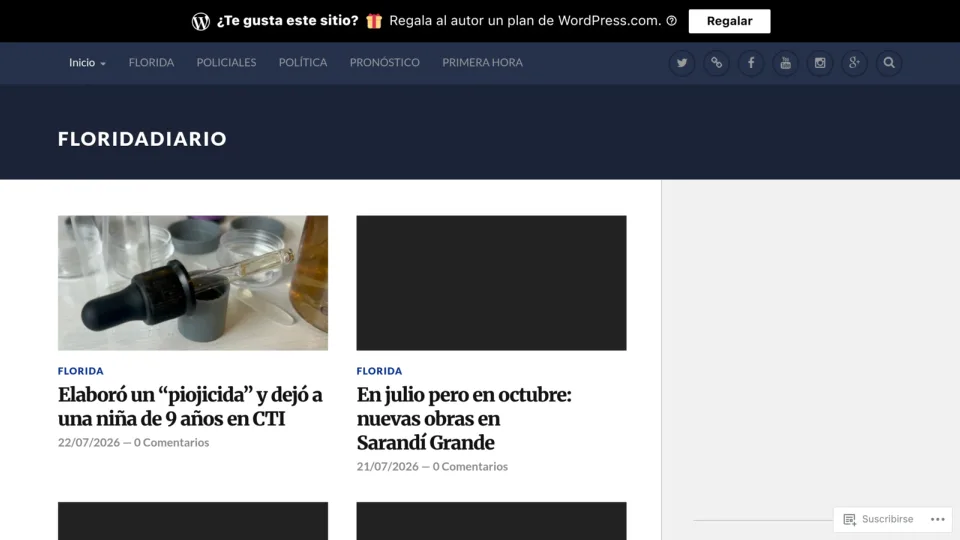Image resolution: width=960 pixels, height=540 pixels.
Task: Click the chain link social icon
Action: (716, 63)
